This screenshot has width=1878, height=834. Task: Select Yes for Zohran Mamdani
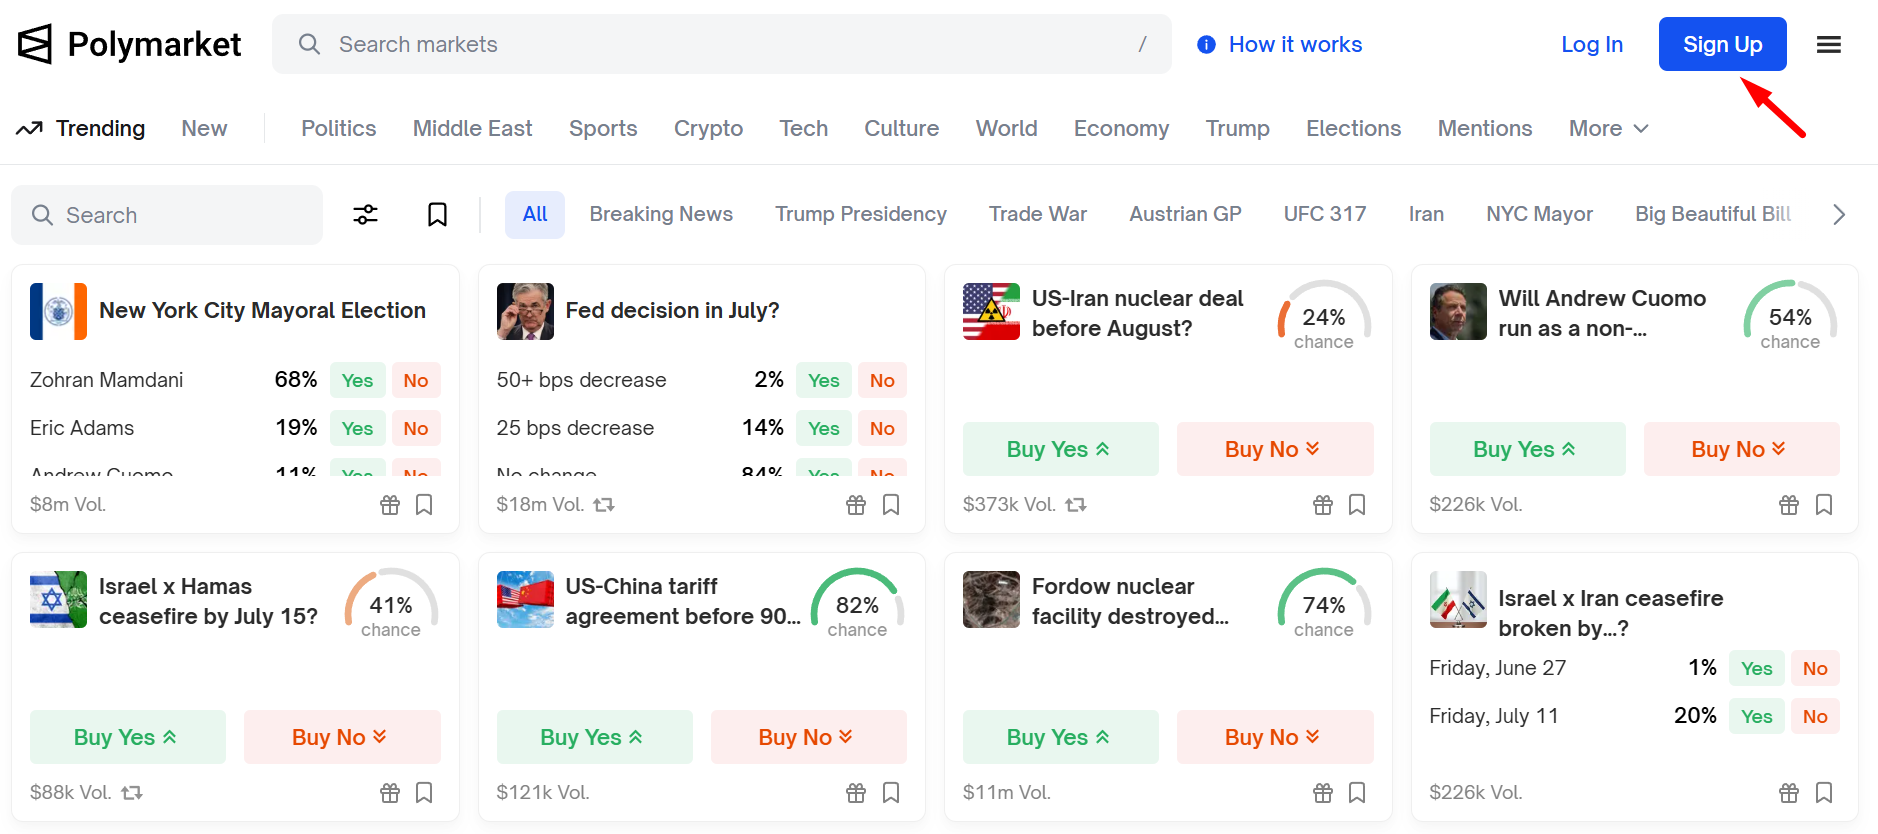click(357, 380)
